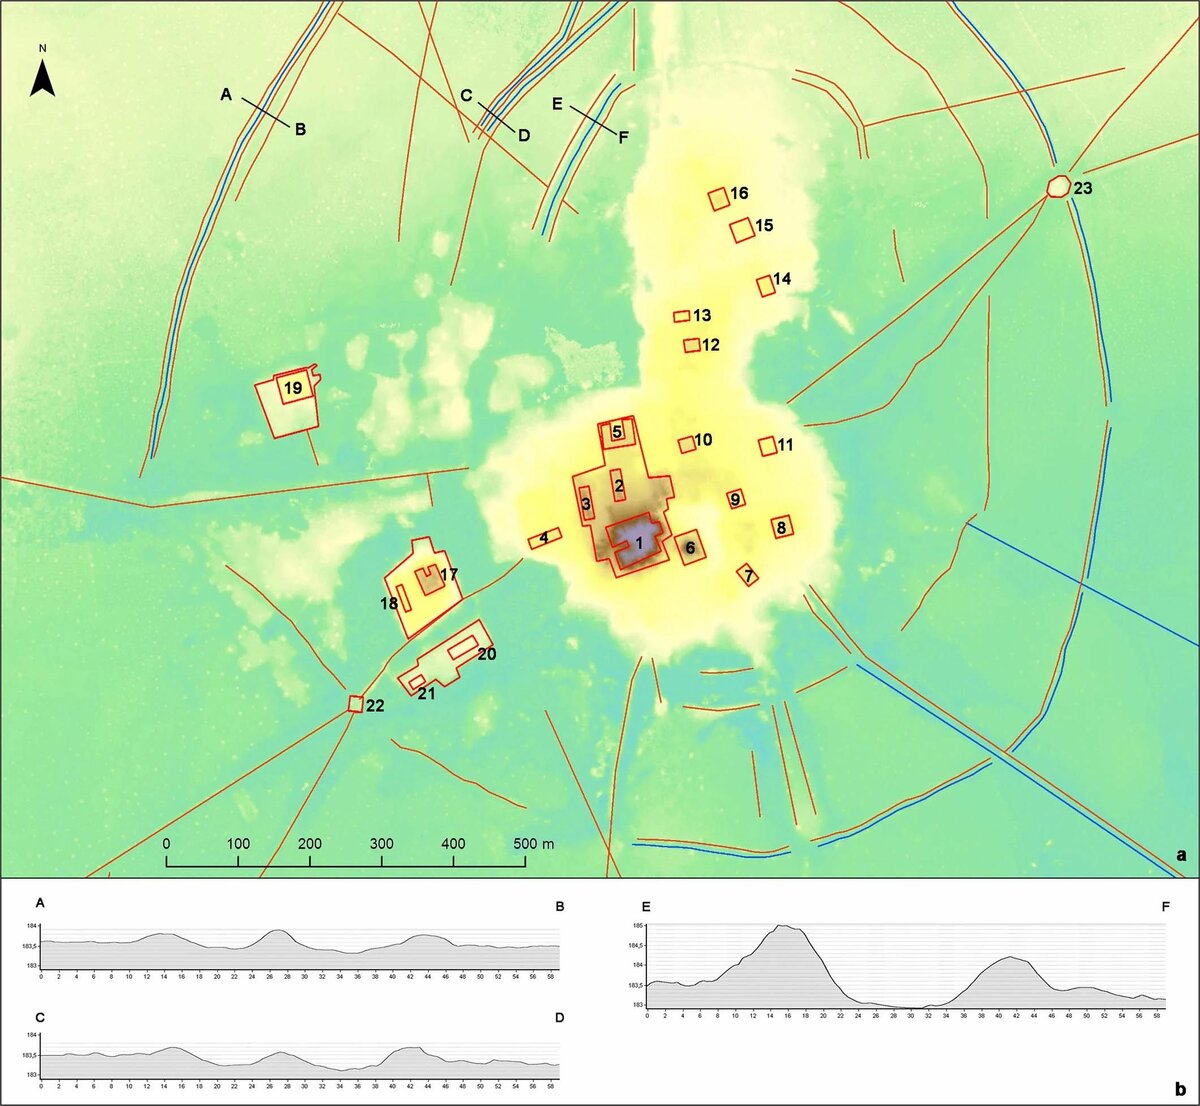
Task: Click the 184,5 value on the E–F profile axis
Action: (636, 945)
